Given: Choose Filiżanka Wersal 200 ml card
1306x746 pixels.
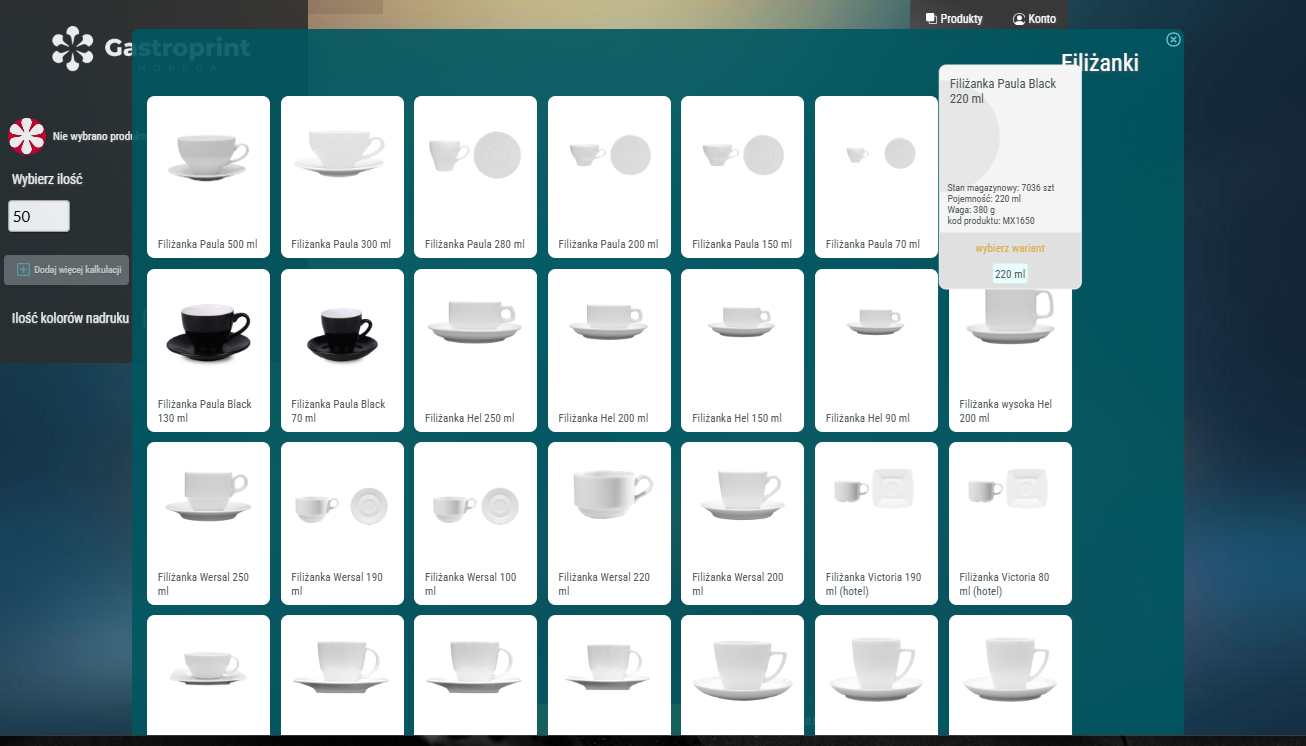Looking at the screenshot, I should (742, 523).
